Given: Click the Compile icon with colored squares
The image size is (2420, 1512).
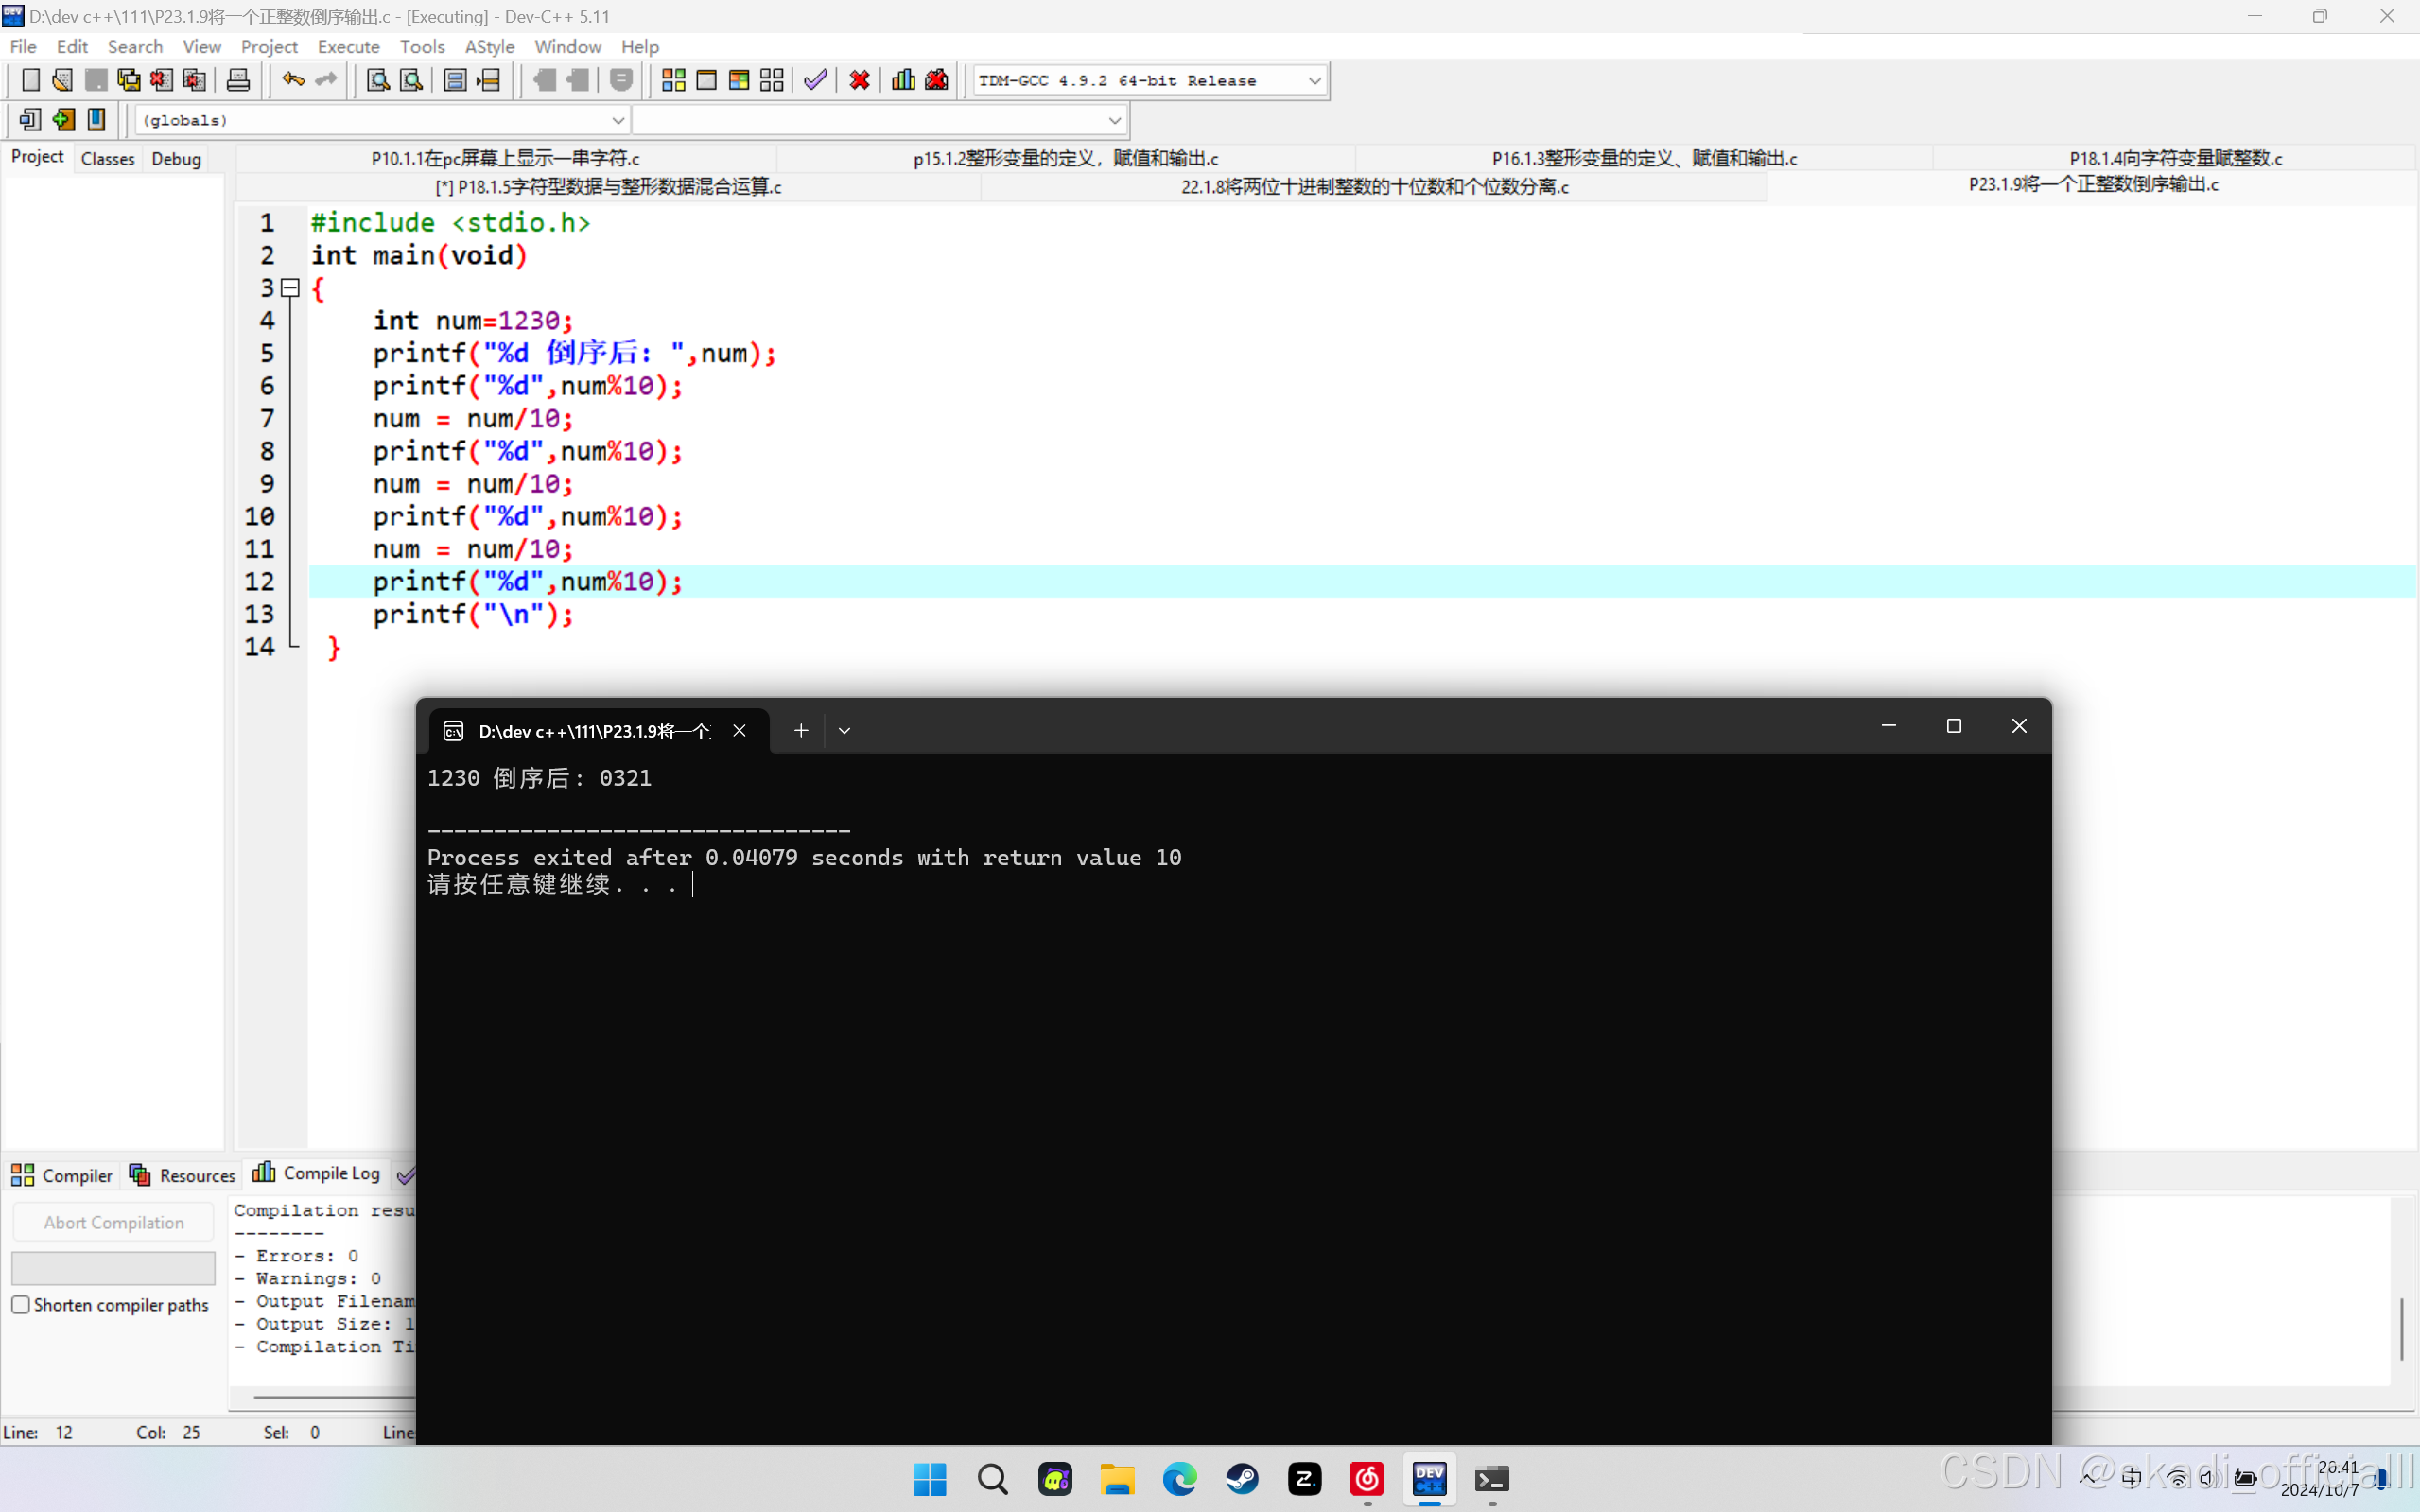Looking at the screenshot, I should coord(673,80).
